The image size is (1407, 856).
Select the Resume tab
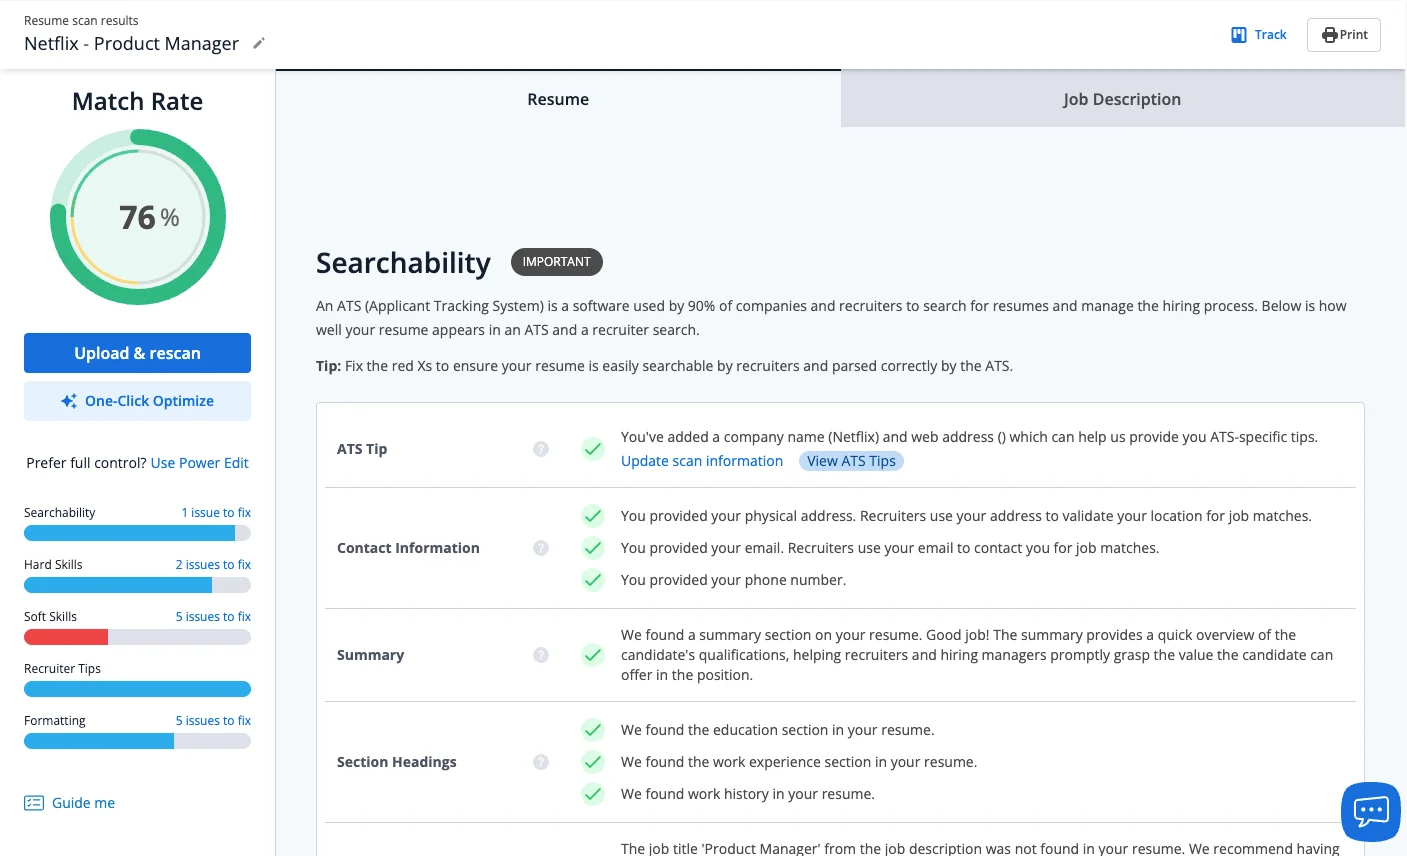pos(558,99)
